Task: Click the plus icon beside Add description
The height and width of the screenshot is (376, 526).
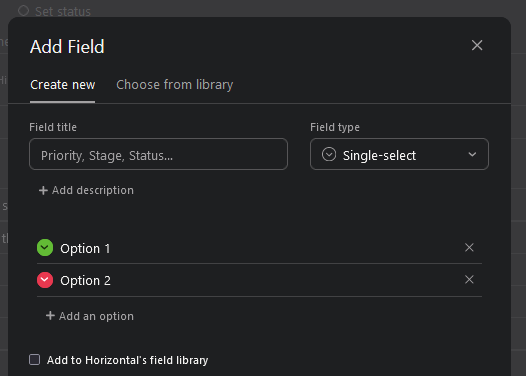Action: pyautogui.click(x=43, y=191)
